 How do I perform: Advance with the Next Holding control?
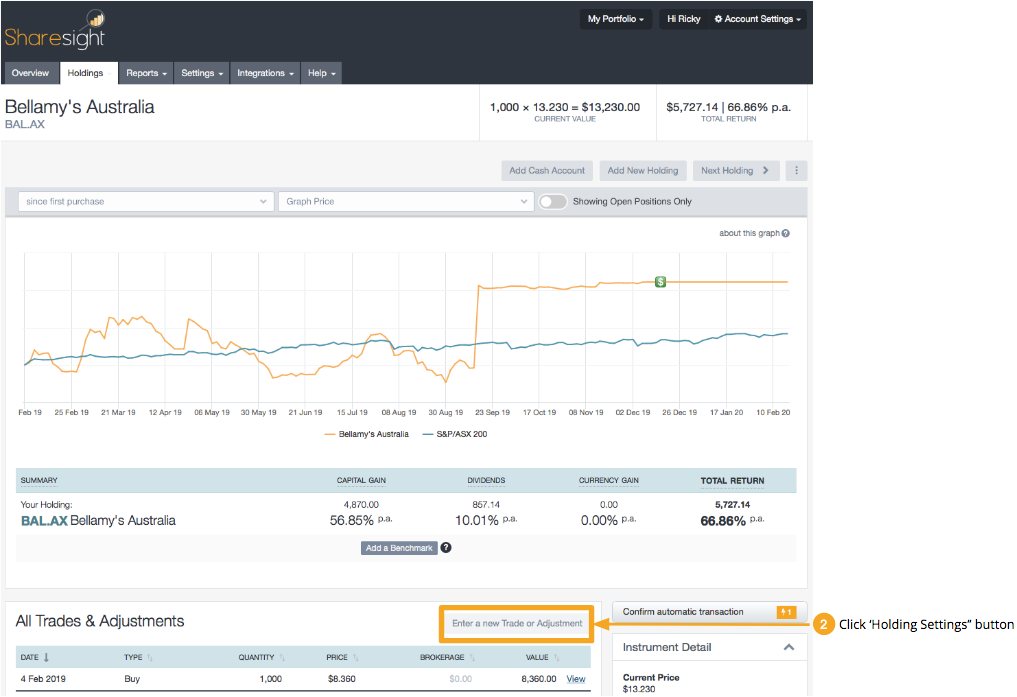(x=736, y=170)
